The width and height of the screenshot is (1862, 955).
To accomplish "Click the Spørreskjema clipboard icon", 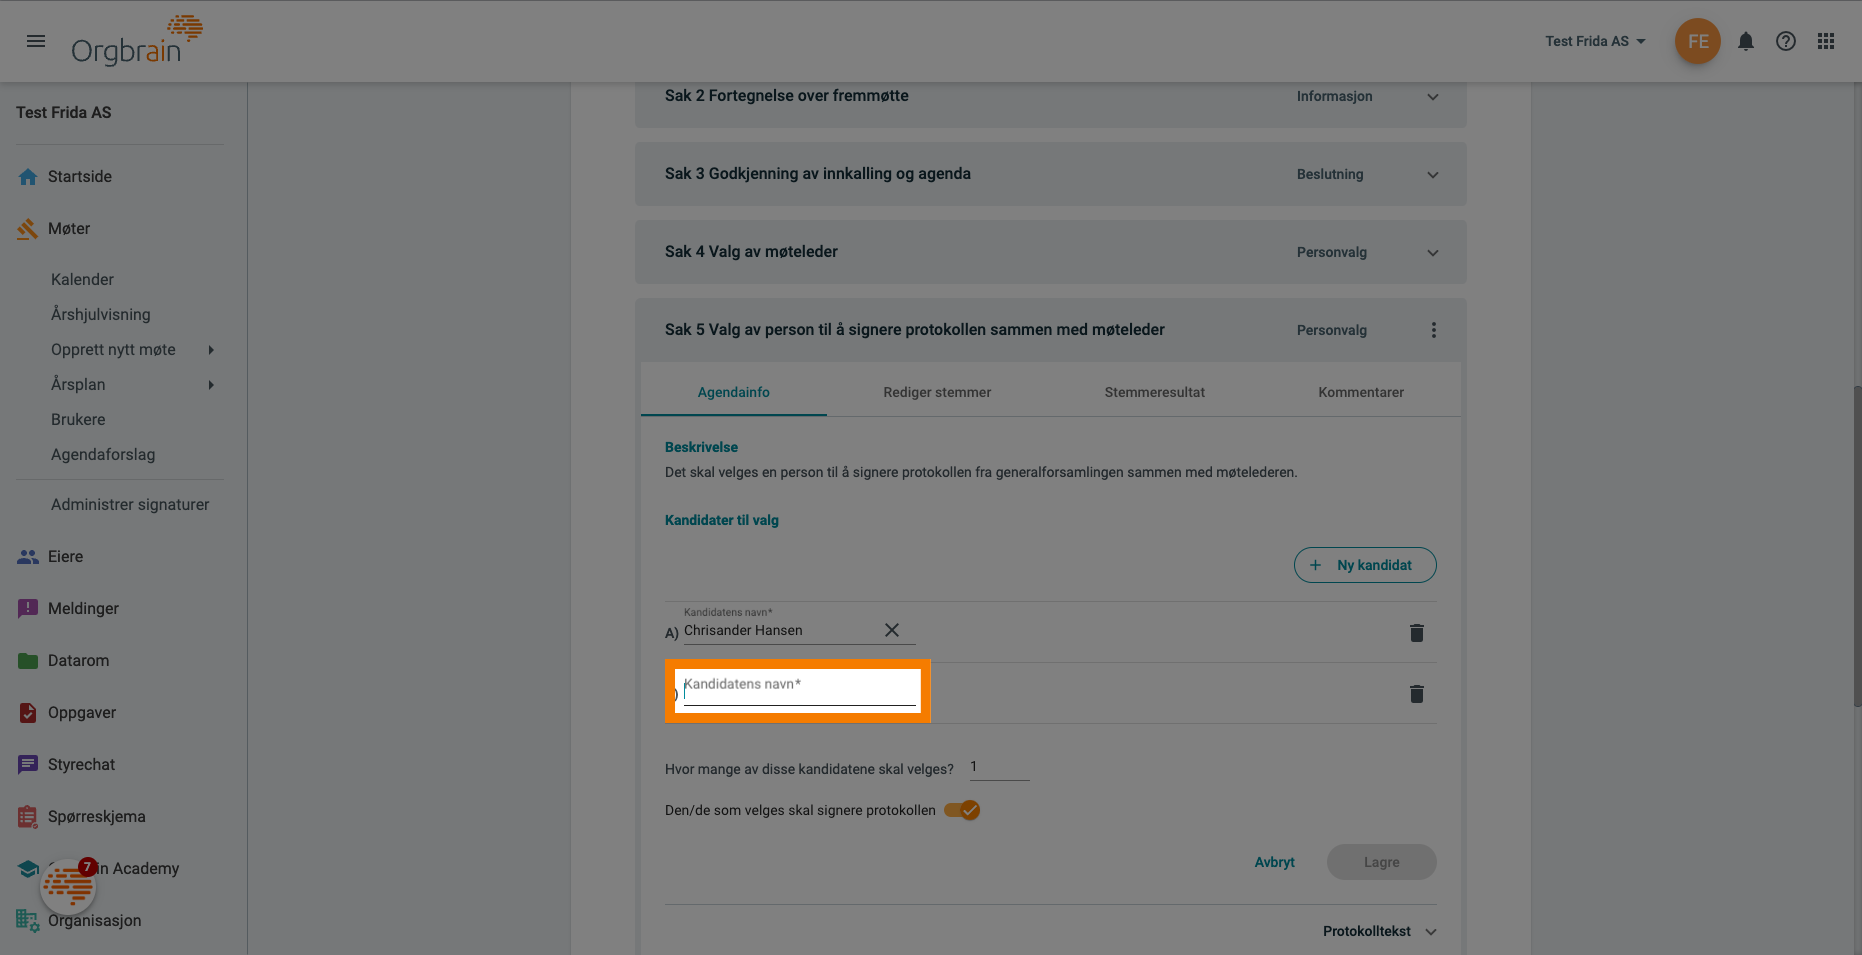I will 28,817.
